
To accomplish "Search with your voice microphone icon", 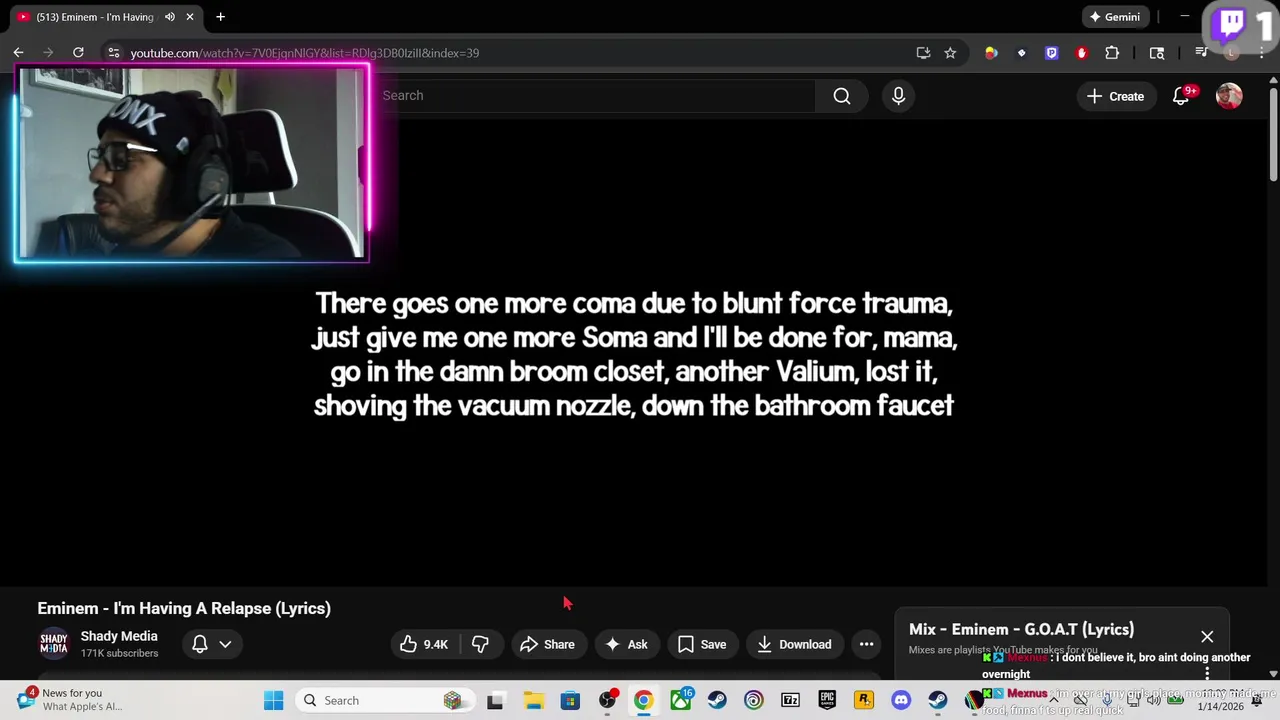I will pos(898,96).
